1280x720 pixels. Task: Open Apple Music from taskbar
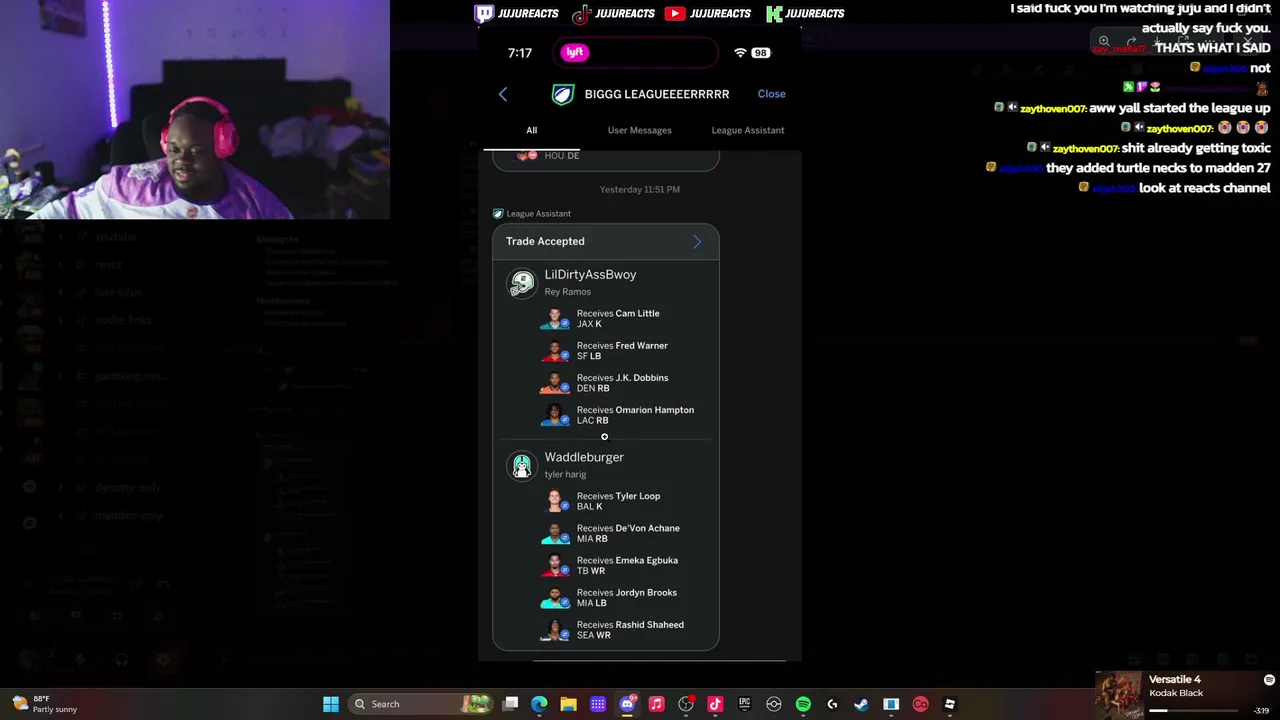[656, 704]
